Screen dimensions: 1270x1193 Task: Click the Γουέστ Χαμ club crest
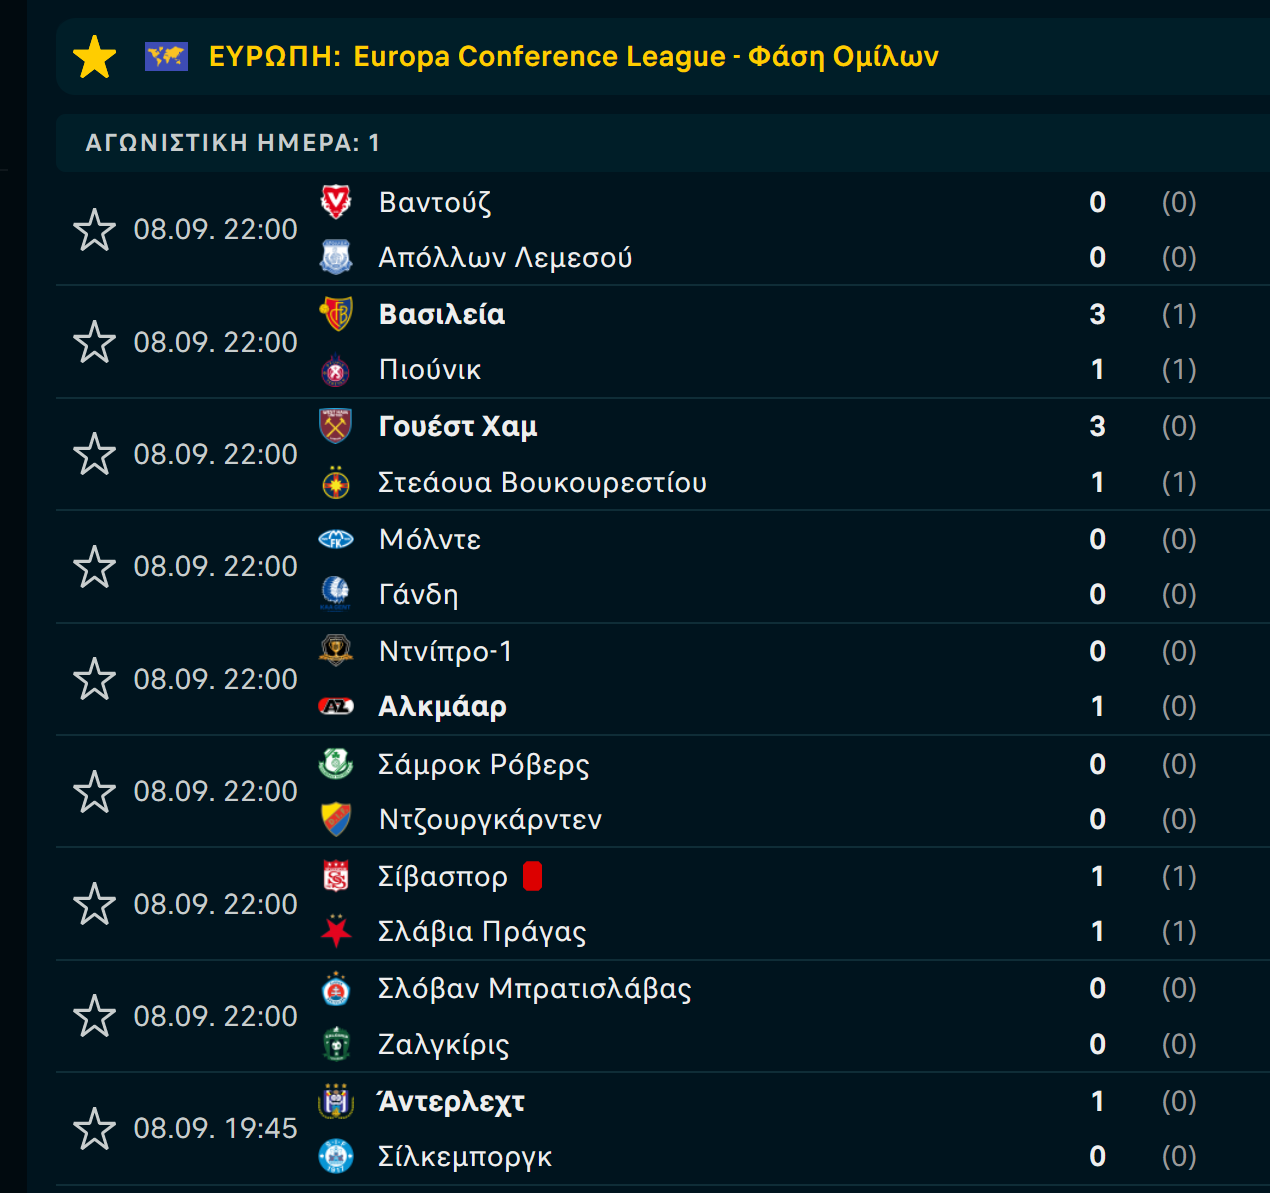336,426
